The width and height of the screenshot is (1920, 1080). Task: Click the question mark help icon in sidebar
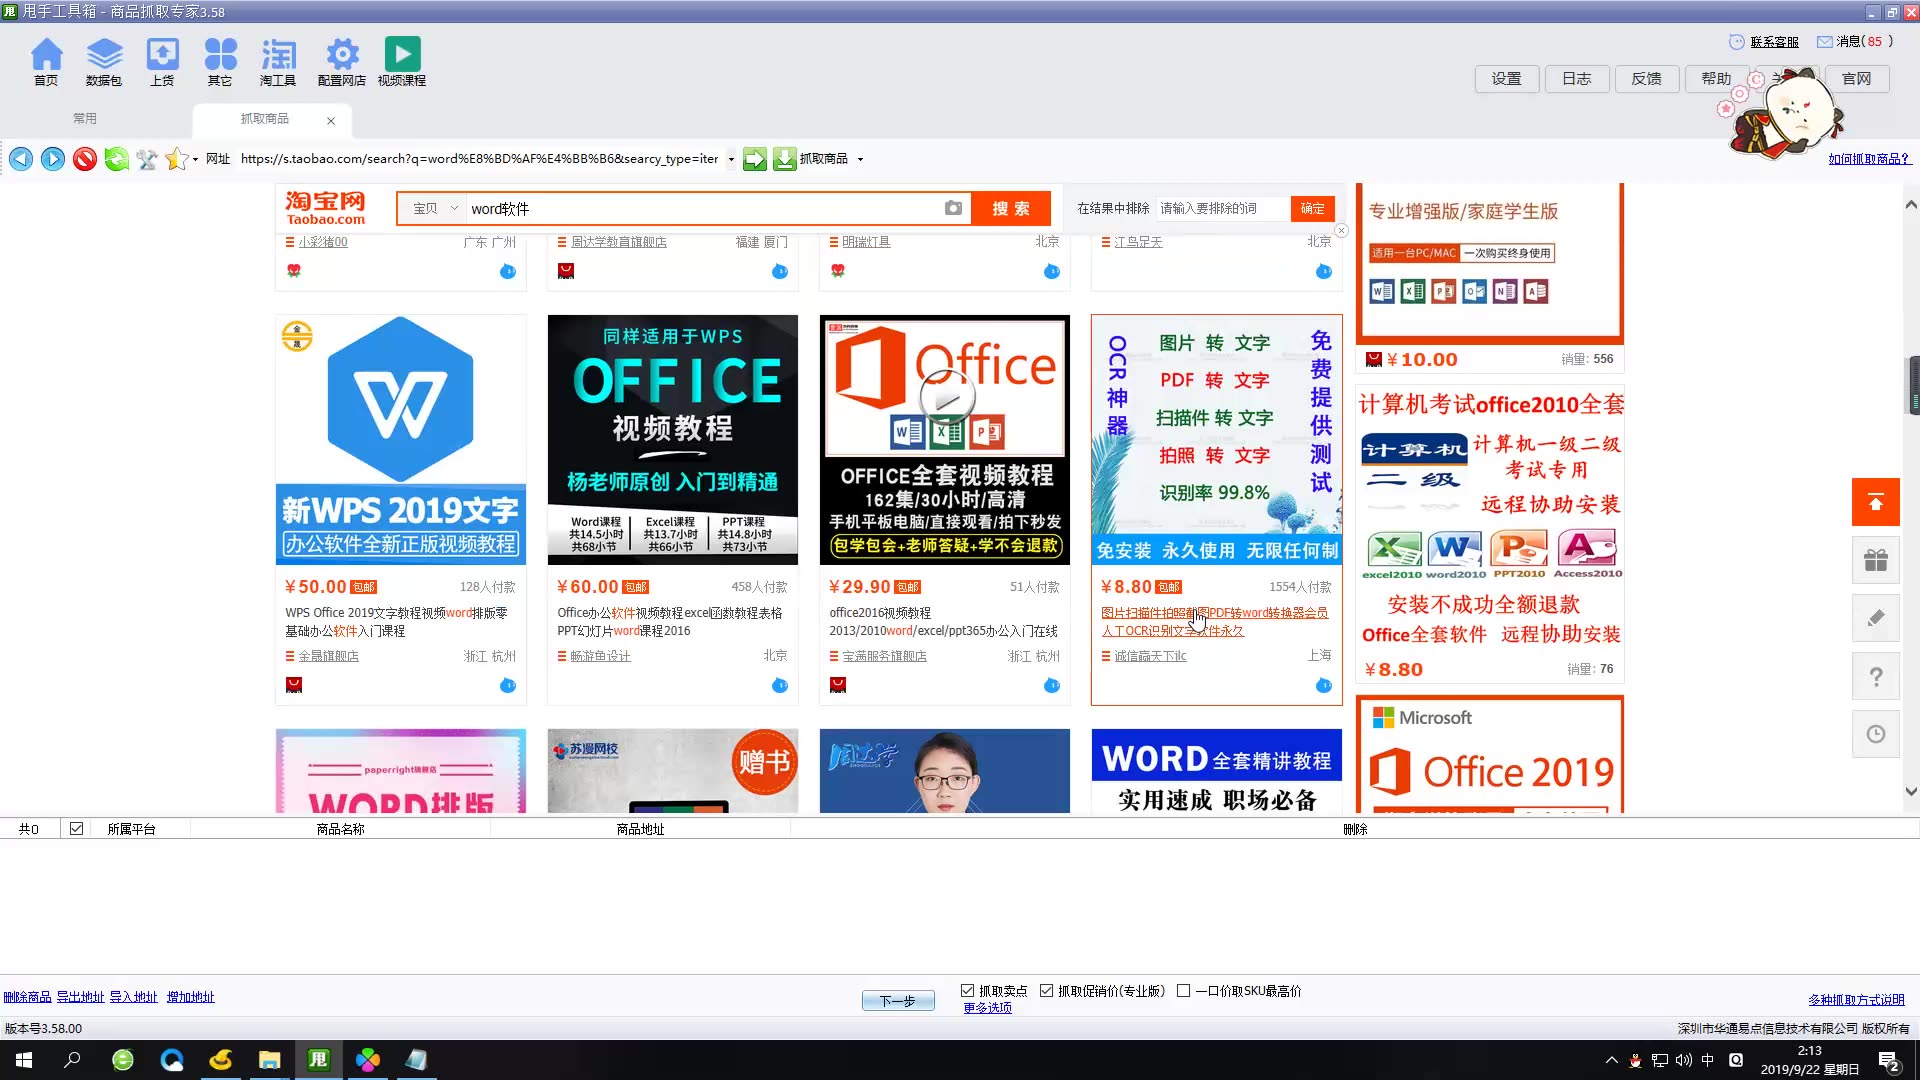1876,676
